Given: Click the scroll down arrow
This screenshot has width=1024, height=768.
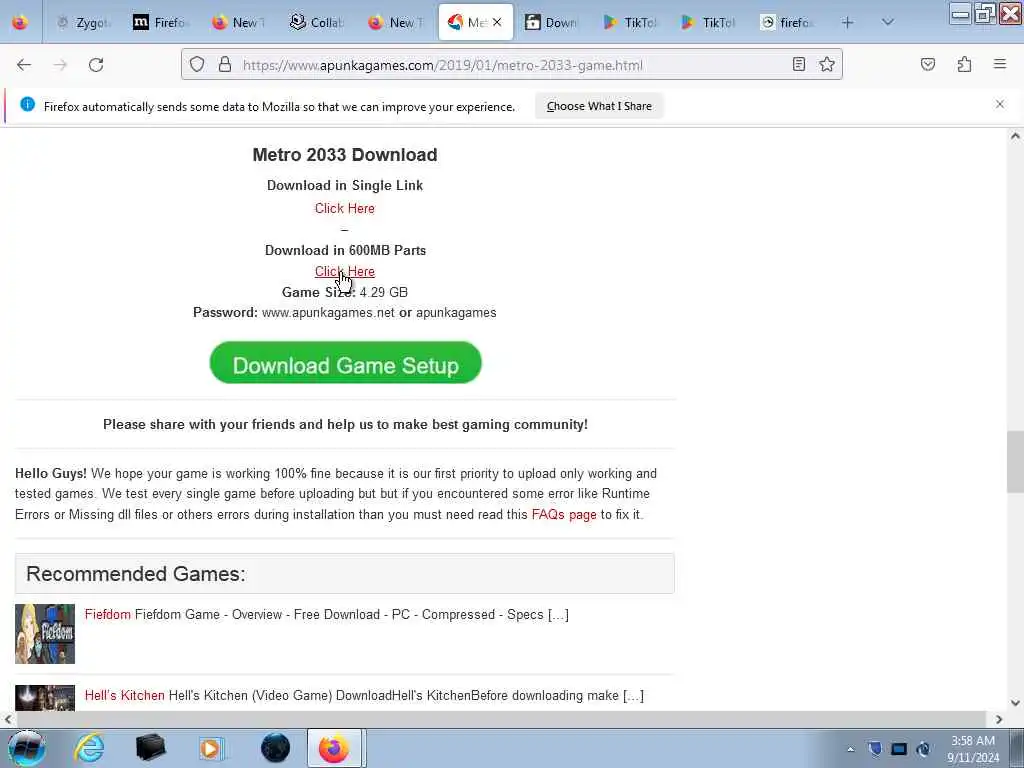Looking at the screenshot, I should 1015,703.
